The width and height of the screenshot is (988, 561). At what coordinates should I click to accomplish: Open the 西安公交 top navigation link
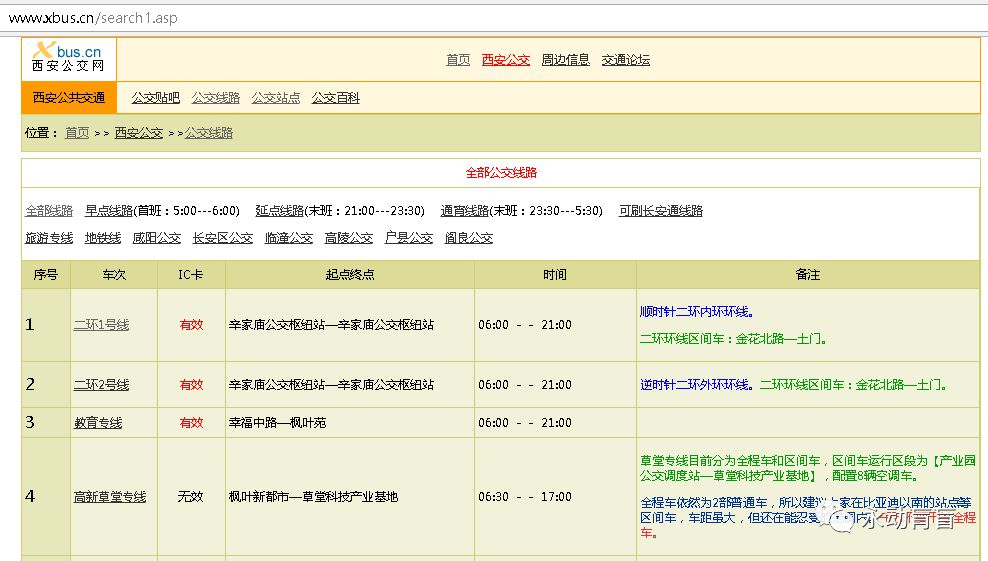click(505, 59)
